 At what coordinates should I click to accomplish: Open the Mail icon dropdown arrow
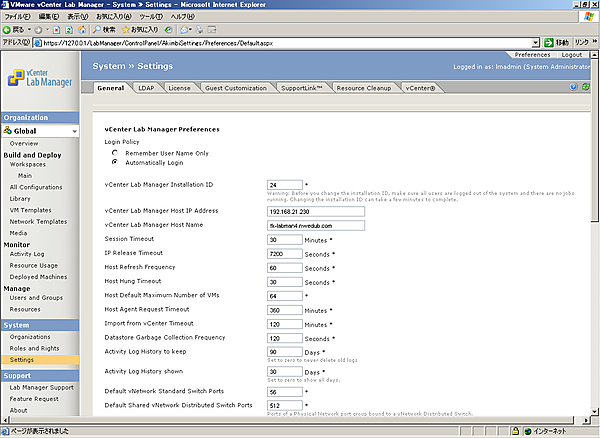click(191, 29)
